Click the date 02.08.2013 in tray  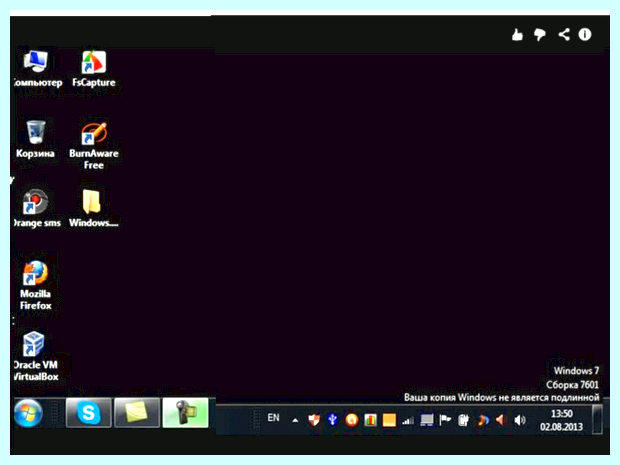[561, 427]
